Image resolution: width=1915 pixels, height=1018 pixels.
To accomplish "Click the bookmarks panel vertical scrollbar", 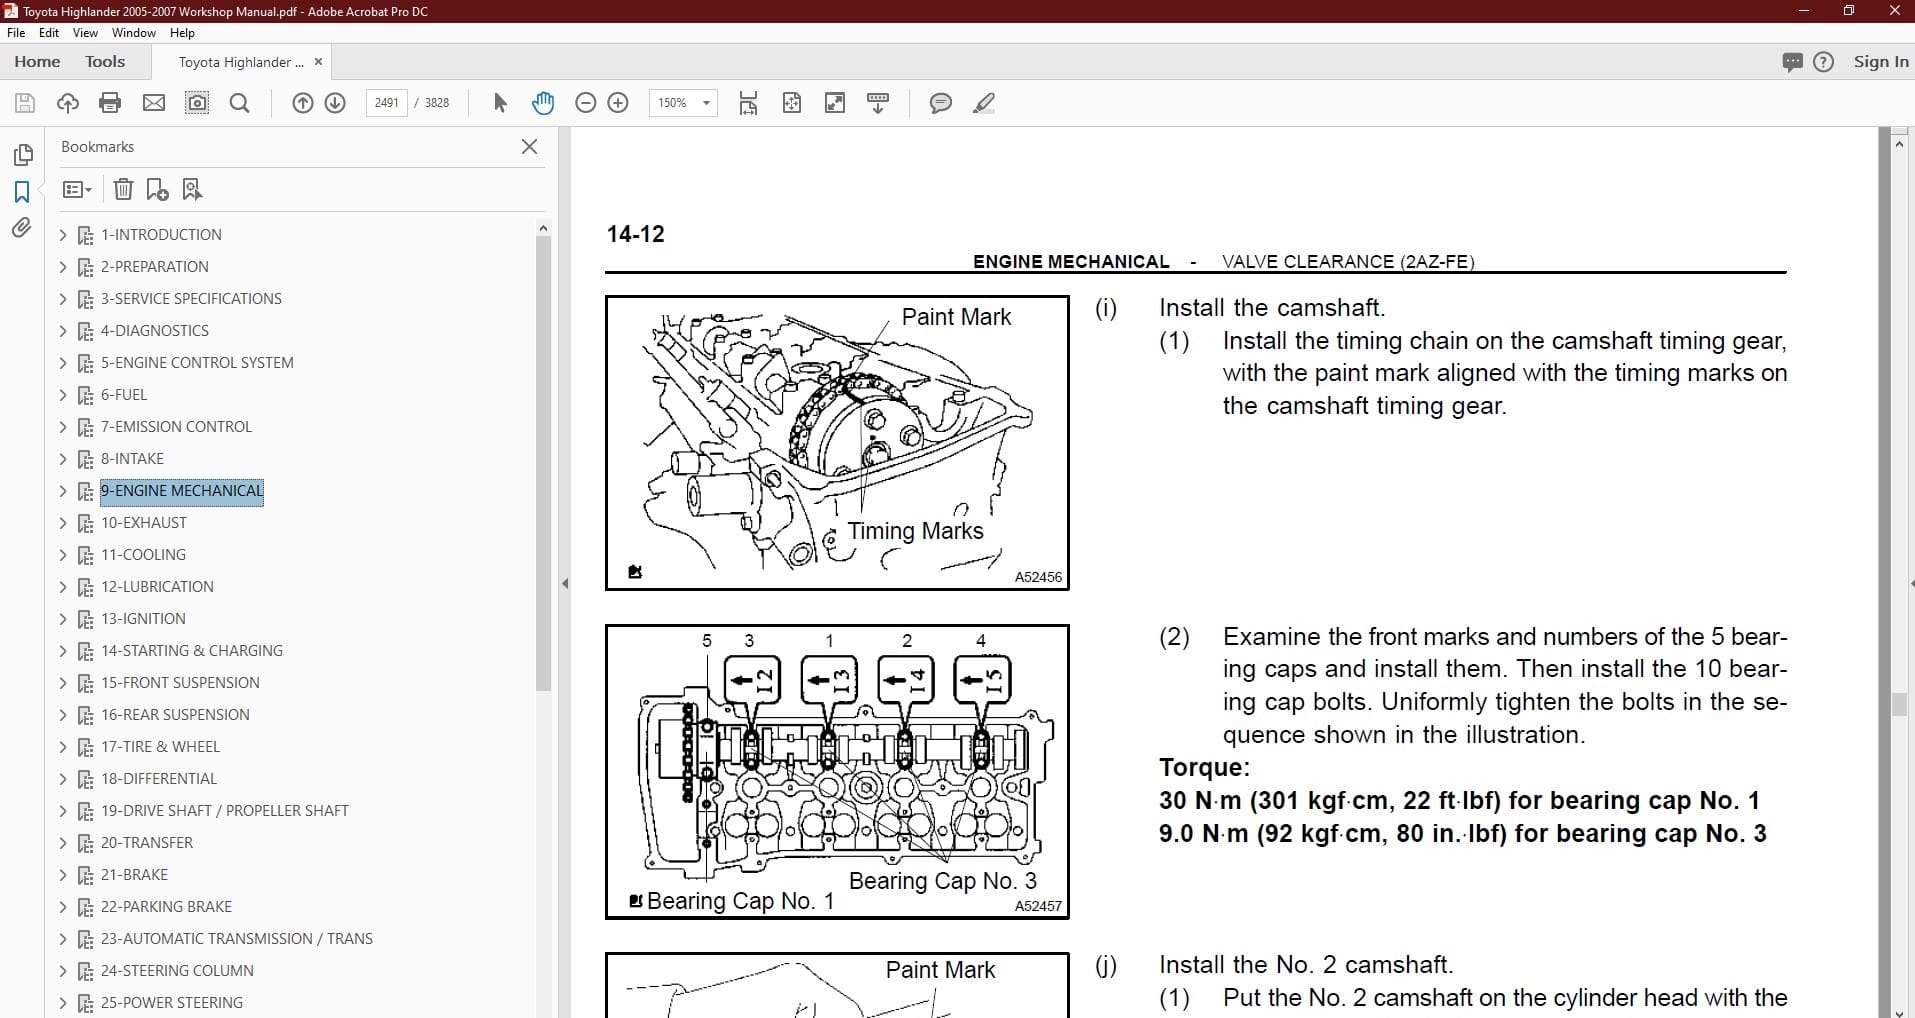I will [x=543, y=463].
